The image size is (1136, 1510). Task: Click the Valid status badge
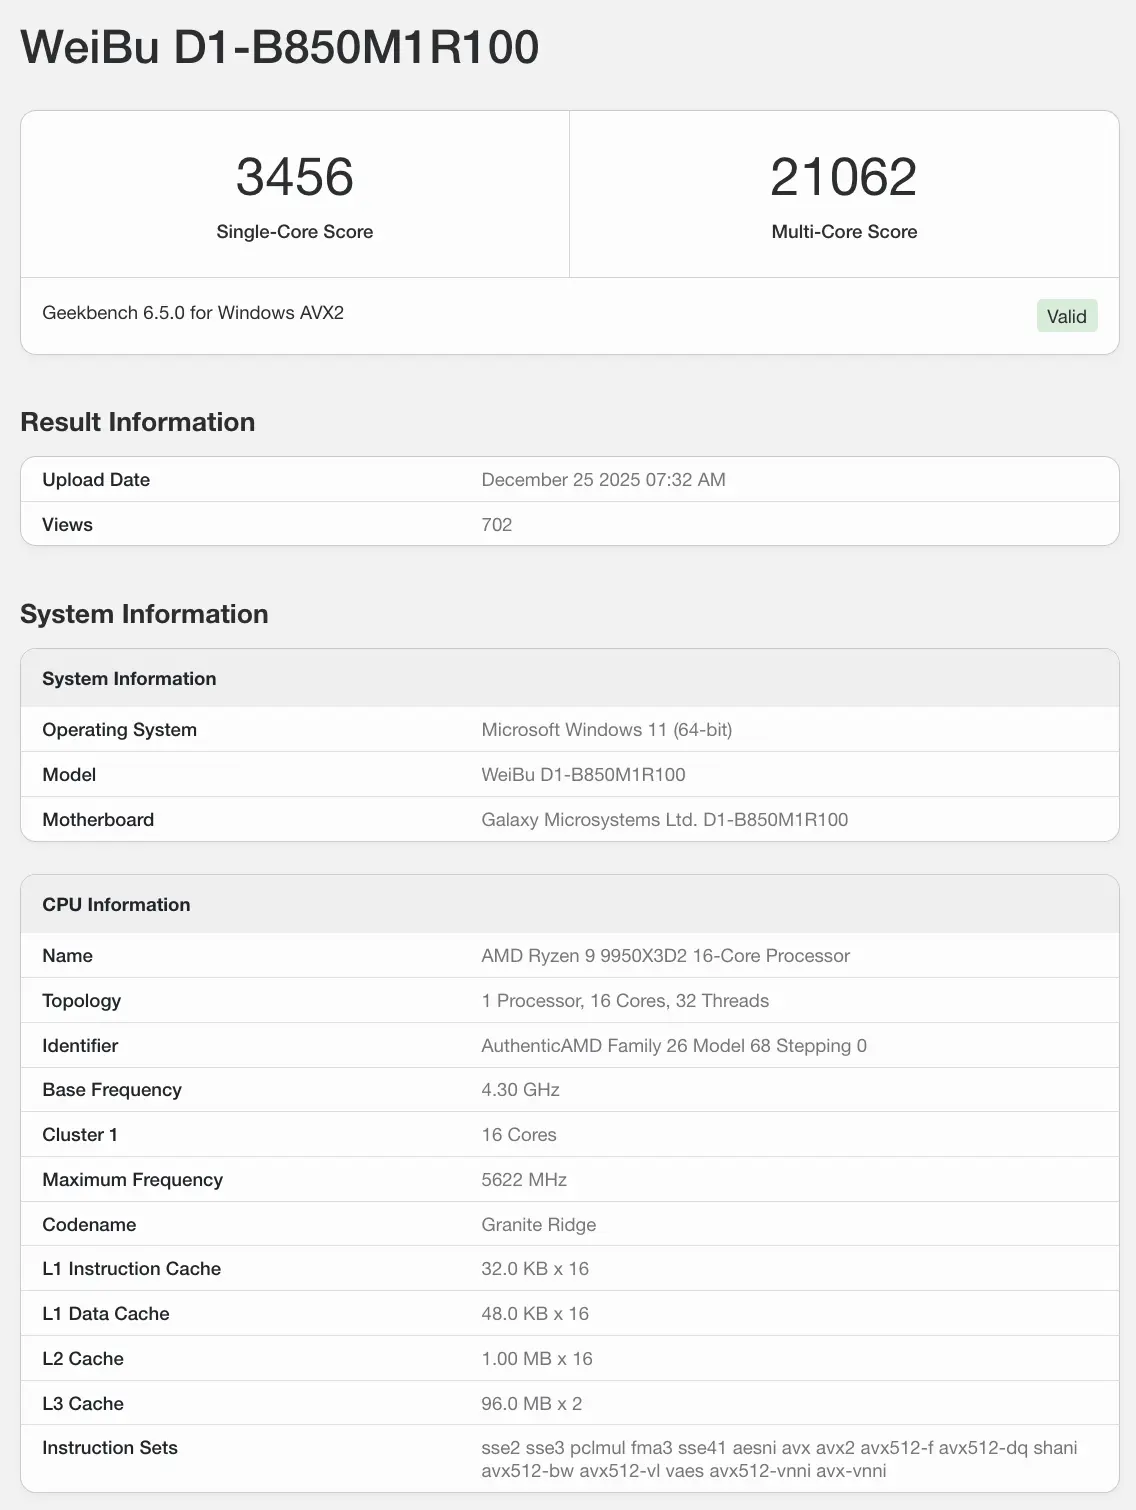click(x=1066, y=316)
